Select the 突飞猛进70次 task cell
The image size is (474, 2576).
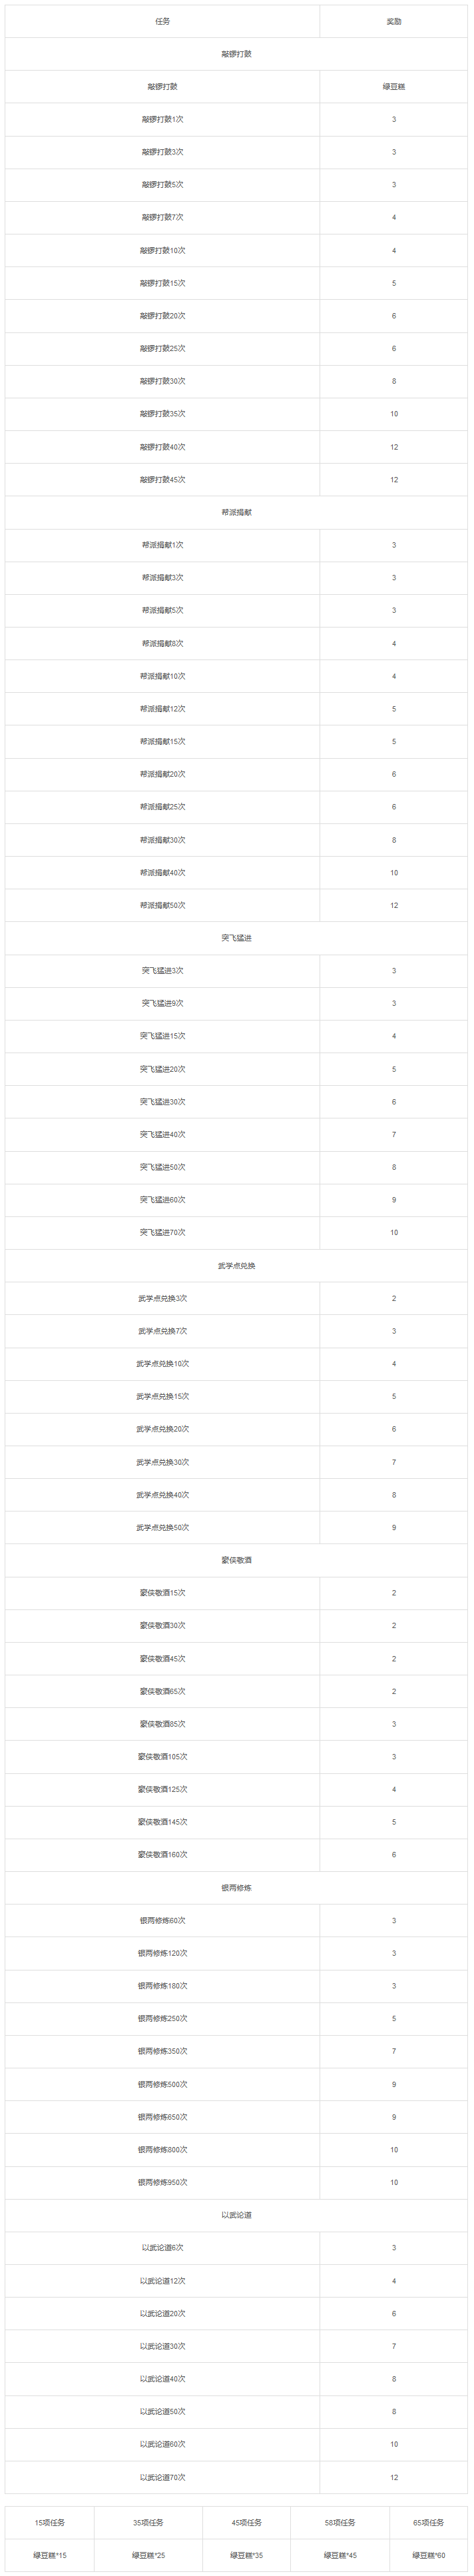click(162, 1233)
